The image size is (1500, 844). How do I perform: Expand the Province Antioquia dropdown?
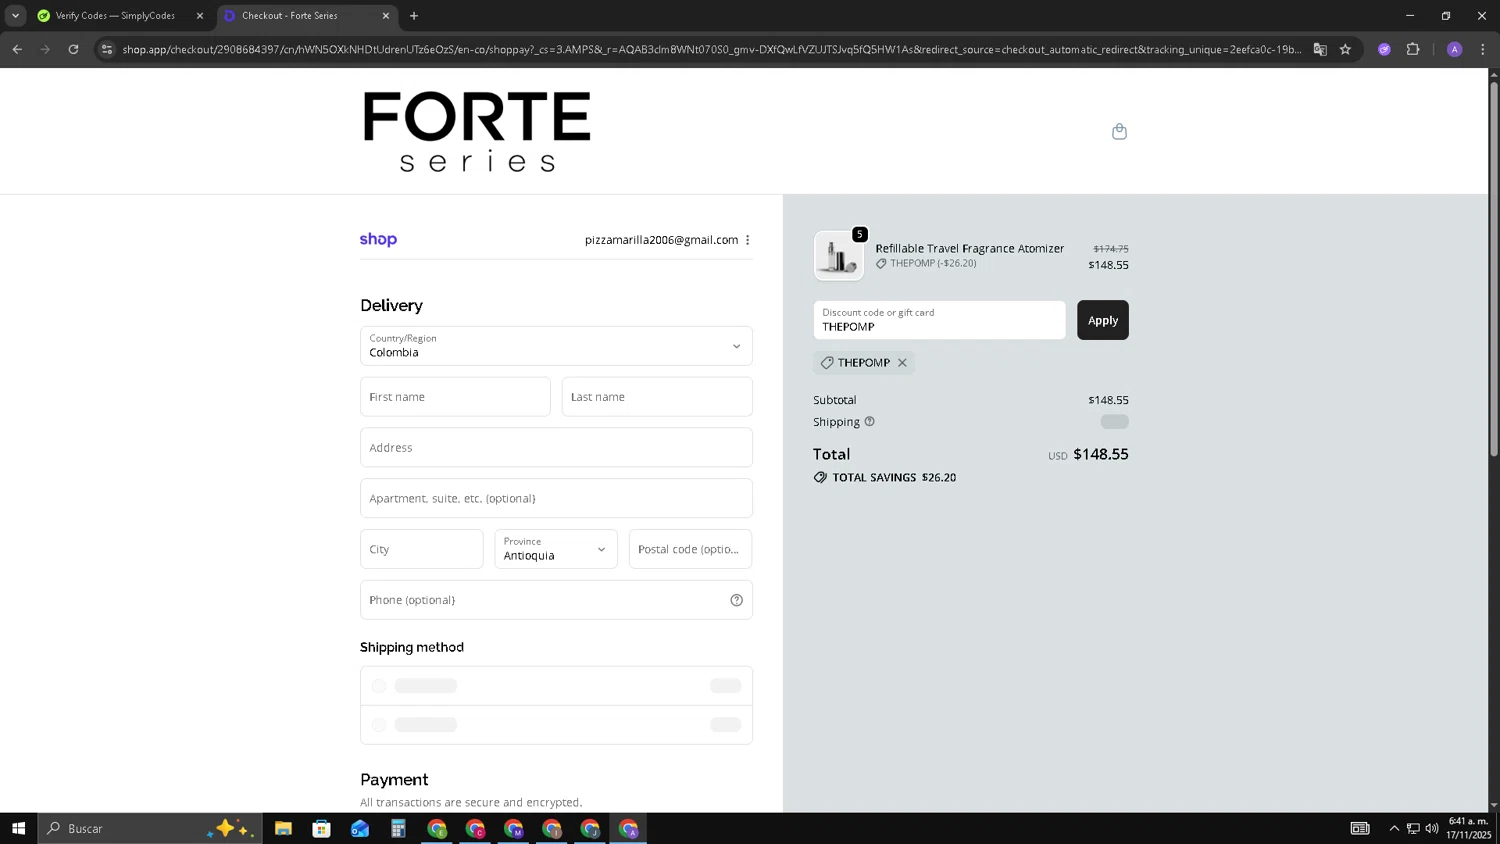click(556, 549)
